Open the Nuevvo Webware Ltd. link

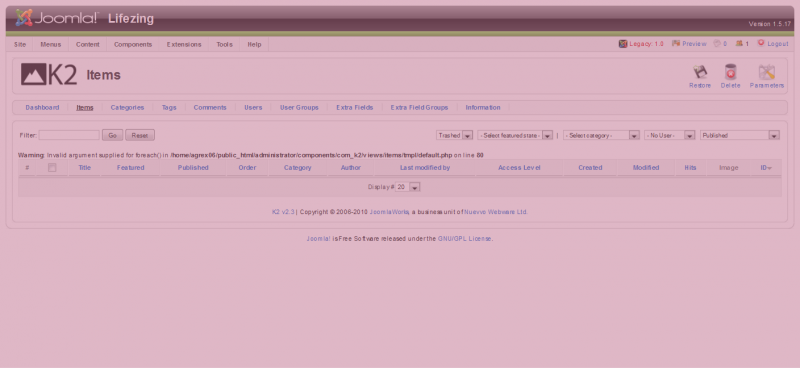496,212
